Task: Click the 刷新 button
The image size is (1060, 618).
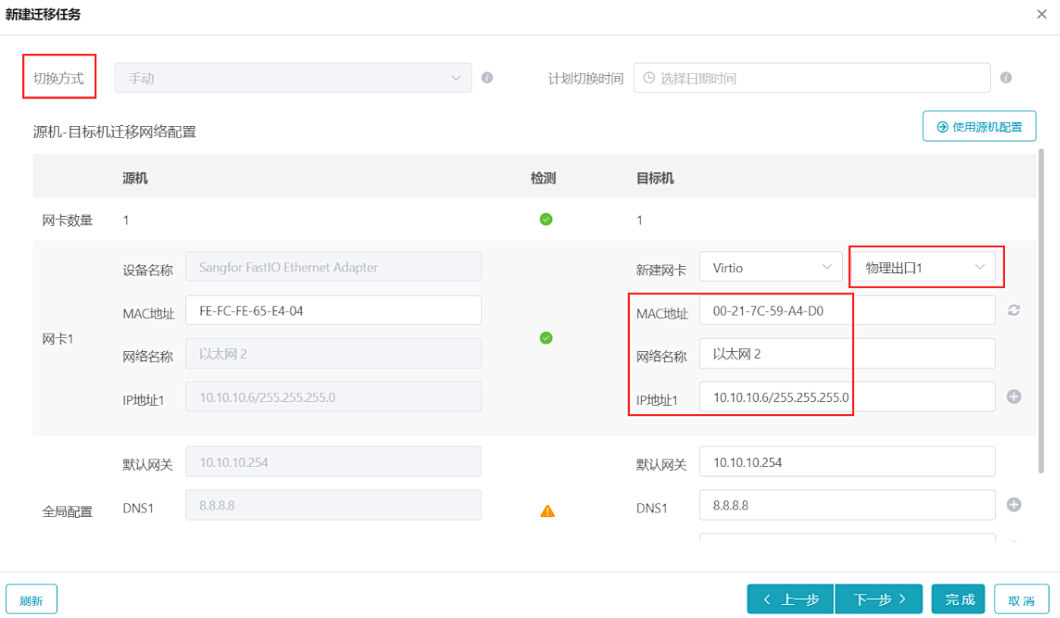Action: [x=31, y=600]
